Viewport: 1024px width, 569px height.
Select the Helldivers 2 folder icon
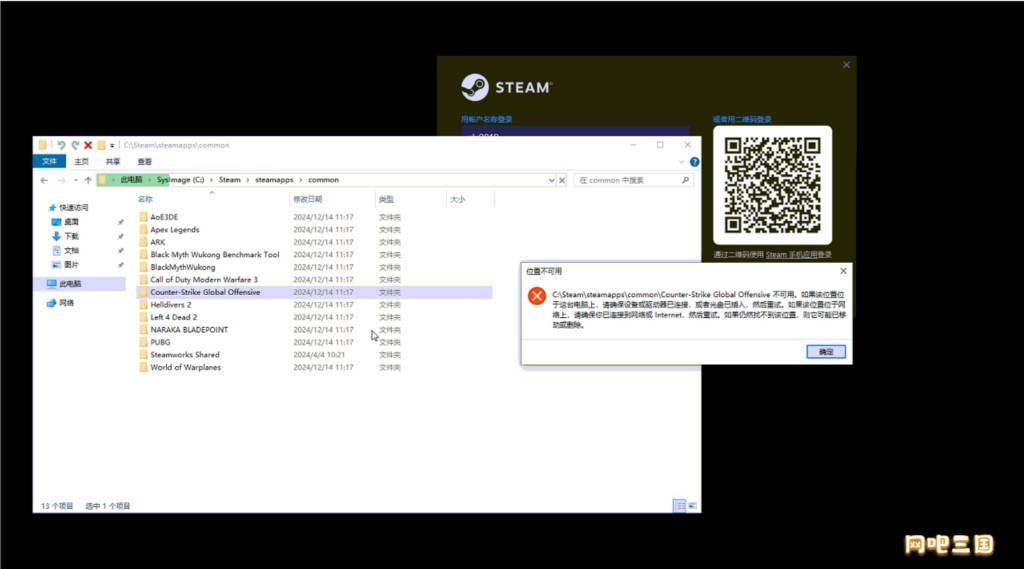coord(143,304)
